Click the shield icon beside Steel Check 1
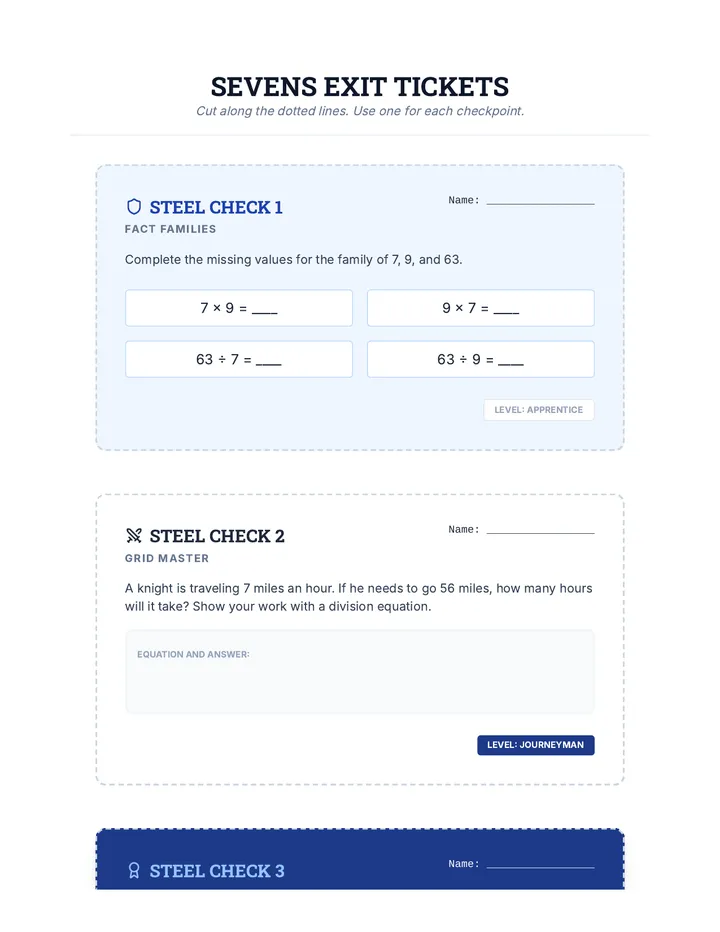Image resolution: width=720 pixels, height=932 pixels. (134, 207)
